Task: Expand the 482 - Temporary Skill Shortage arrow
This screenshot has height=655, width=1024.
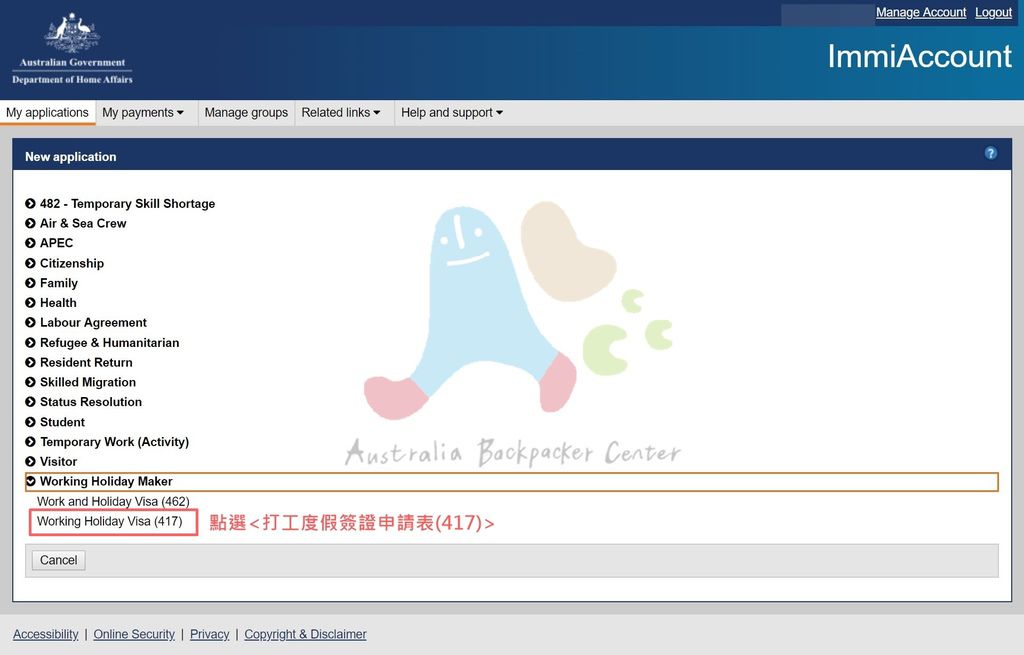Action: click(30, 204)
